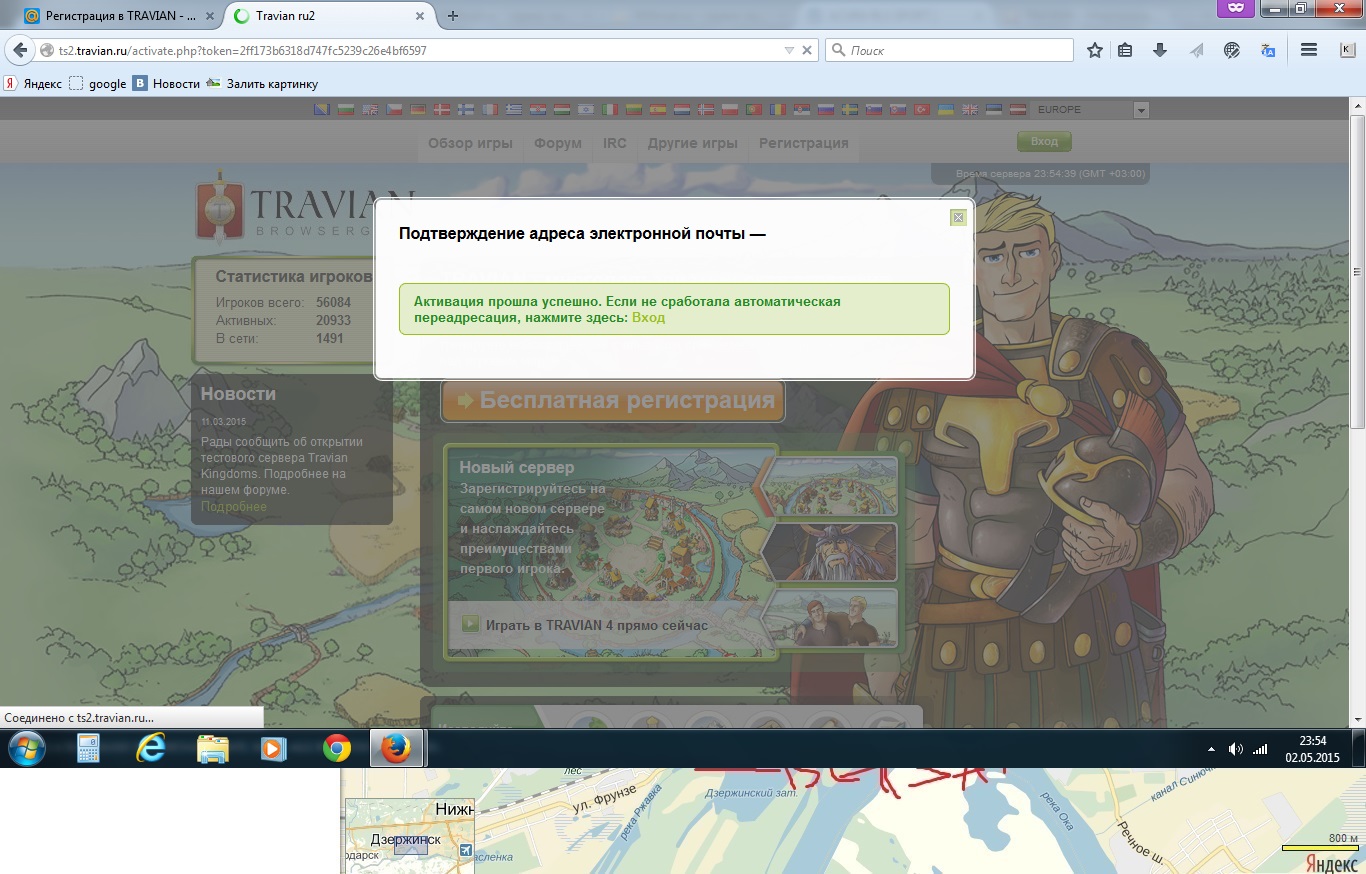Launch Calculator from the taskbar
1366x874 pixels.
[x=88, y=748]
